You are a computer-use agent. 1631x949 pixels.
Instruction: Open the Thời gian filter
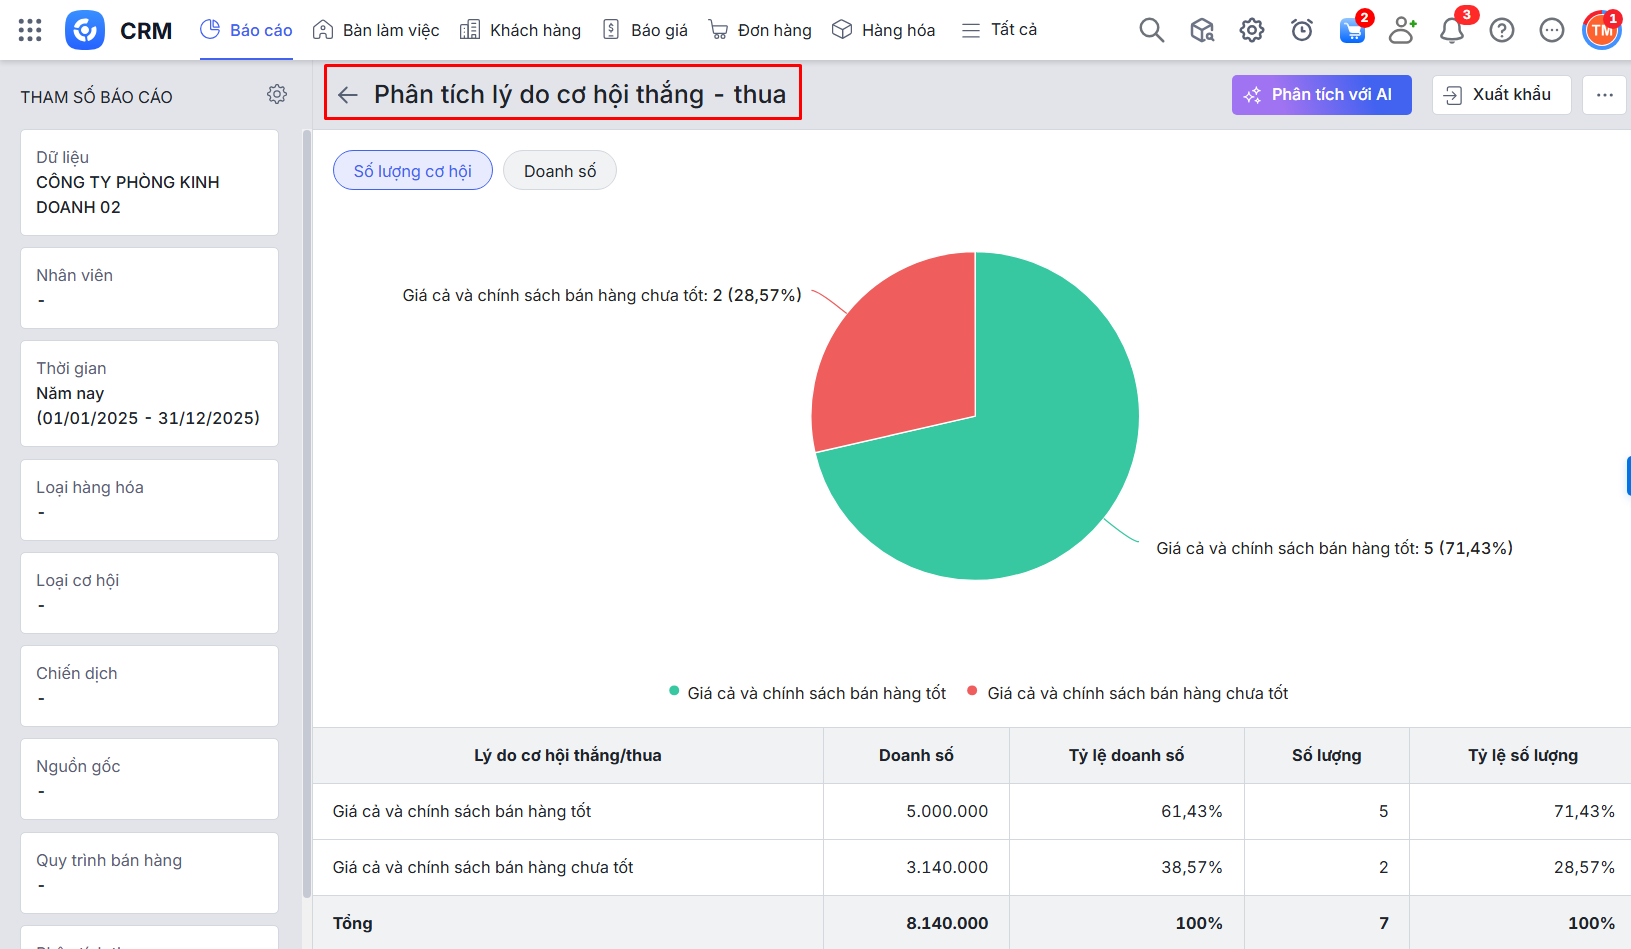[149, 393]
